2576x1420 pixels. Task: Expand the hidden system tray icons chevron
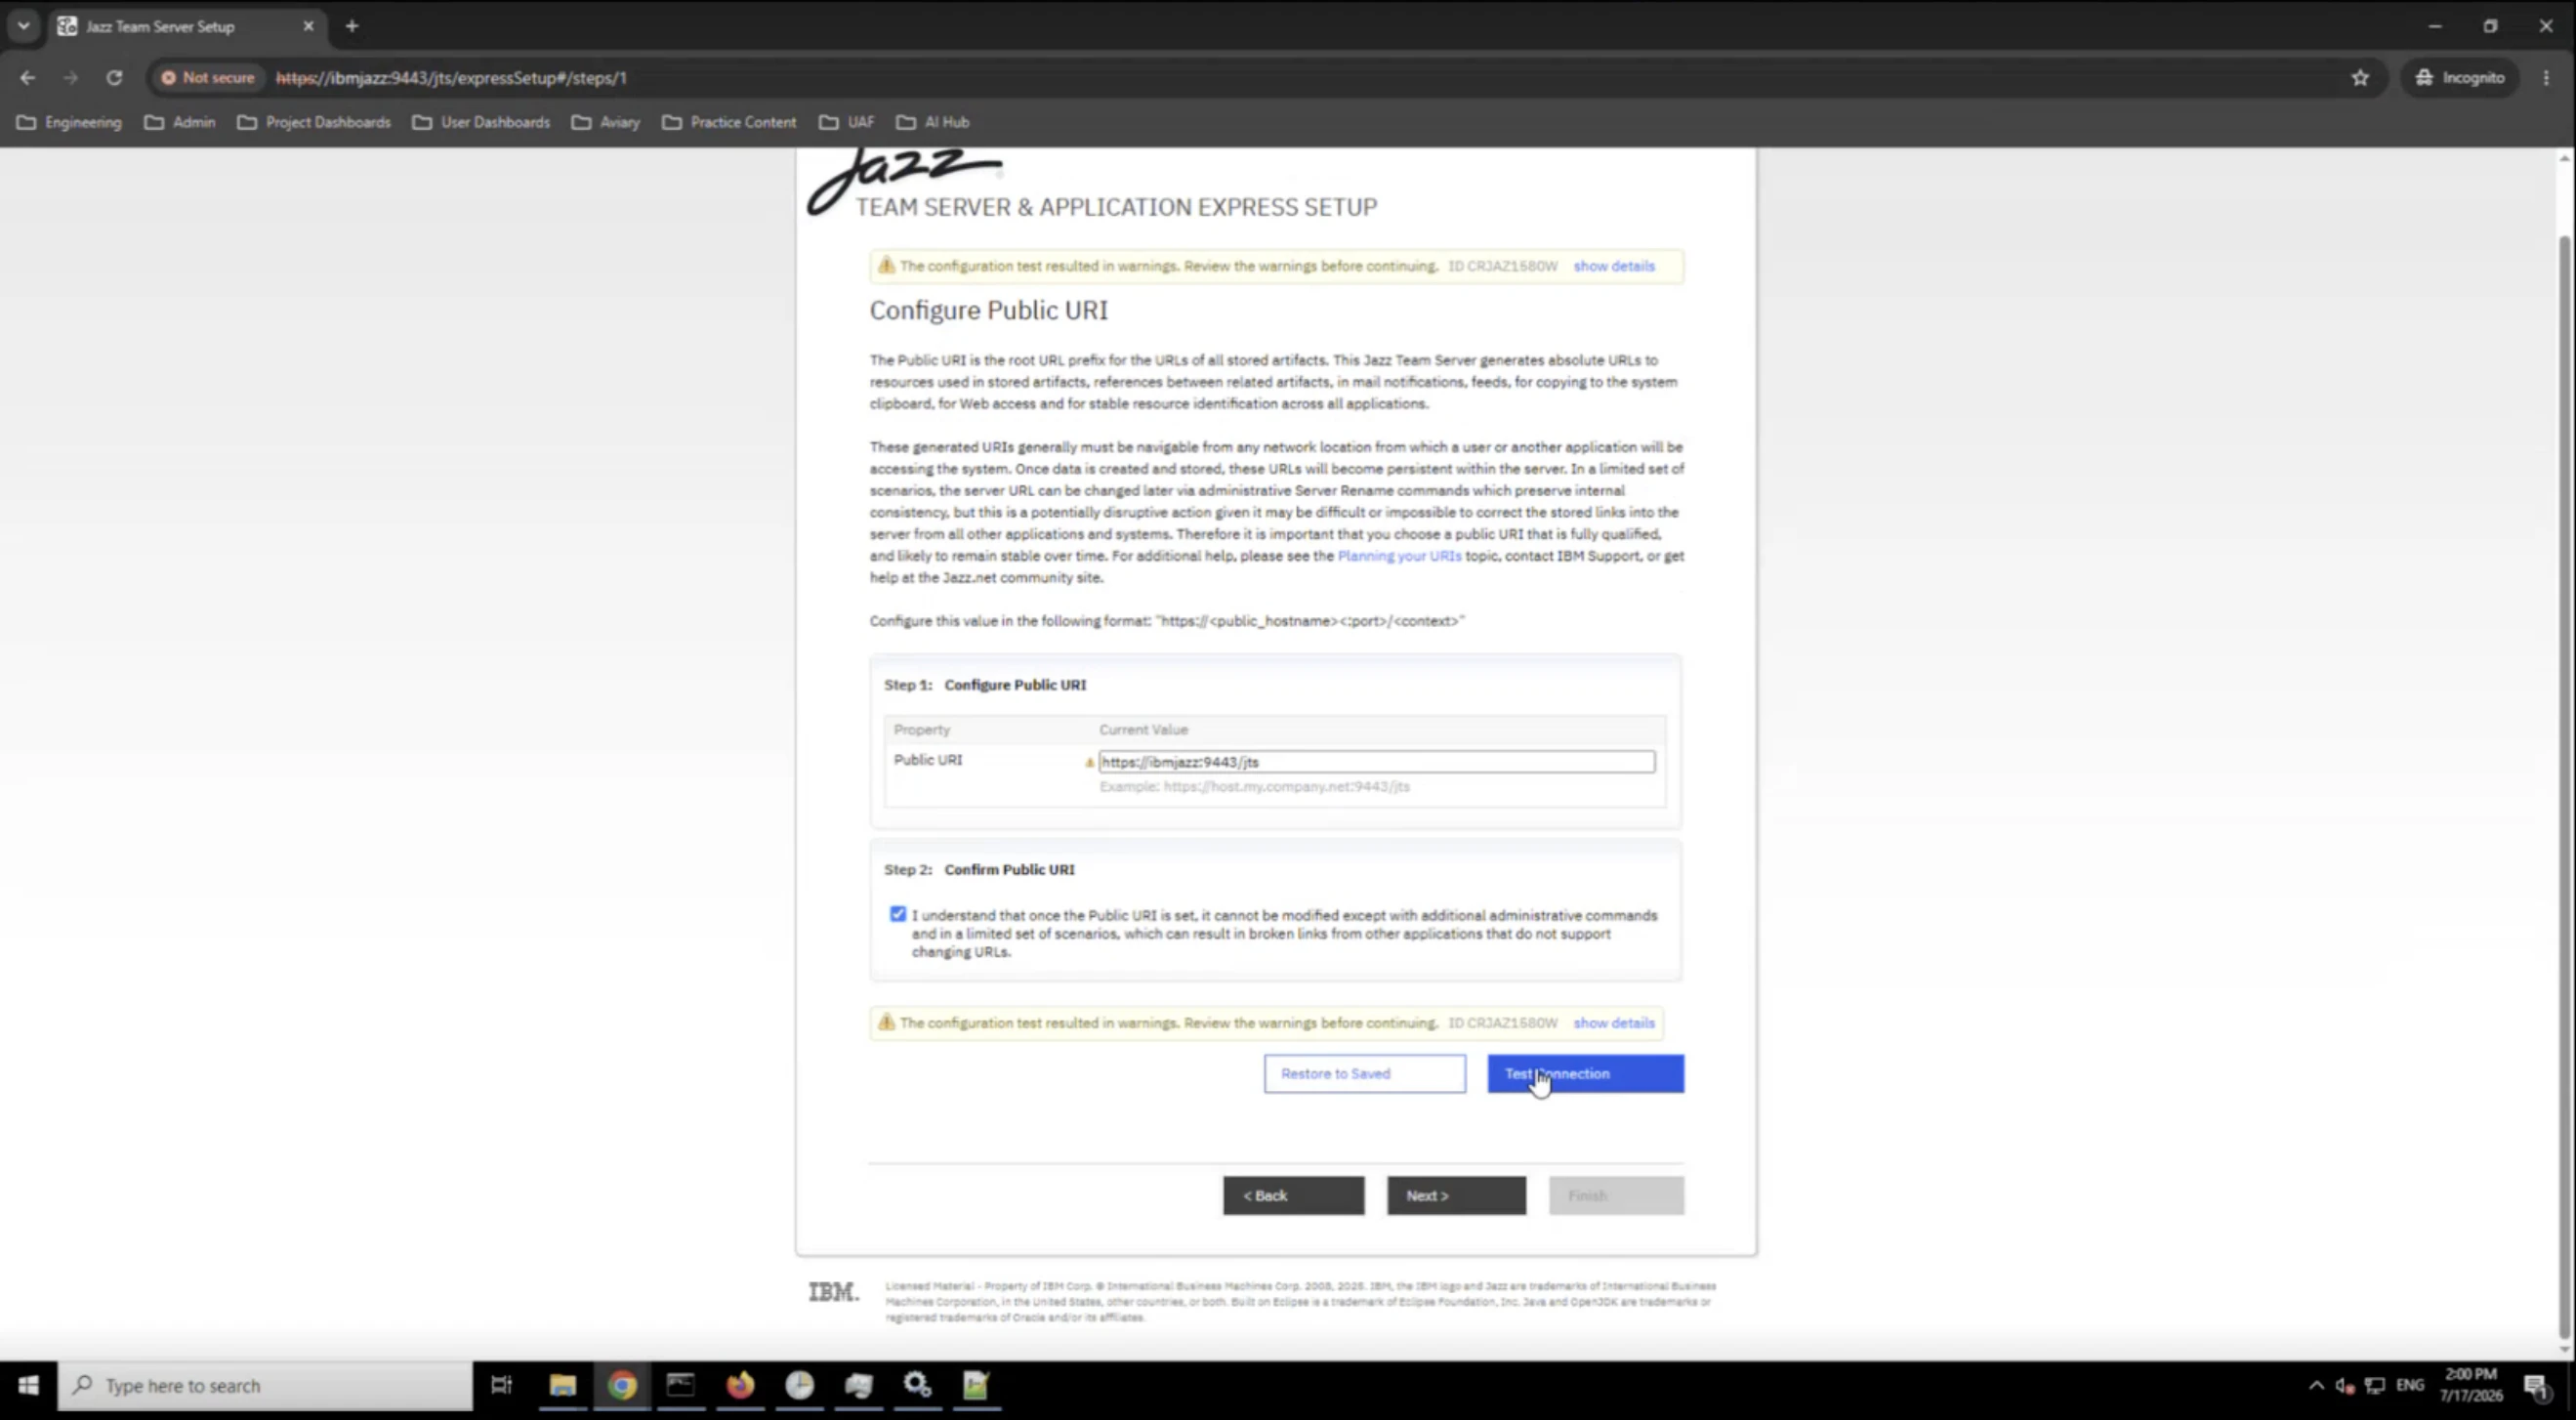(2316, 1386)
